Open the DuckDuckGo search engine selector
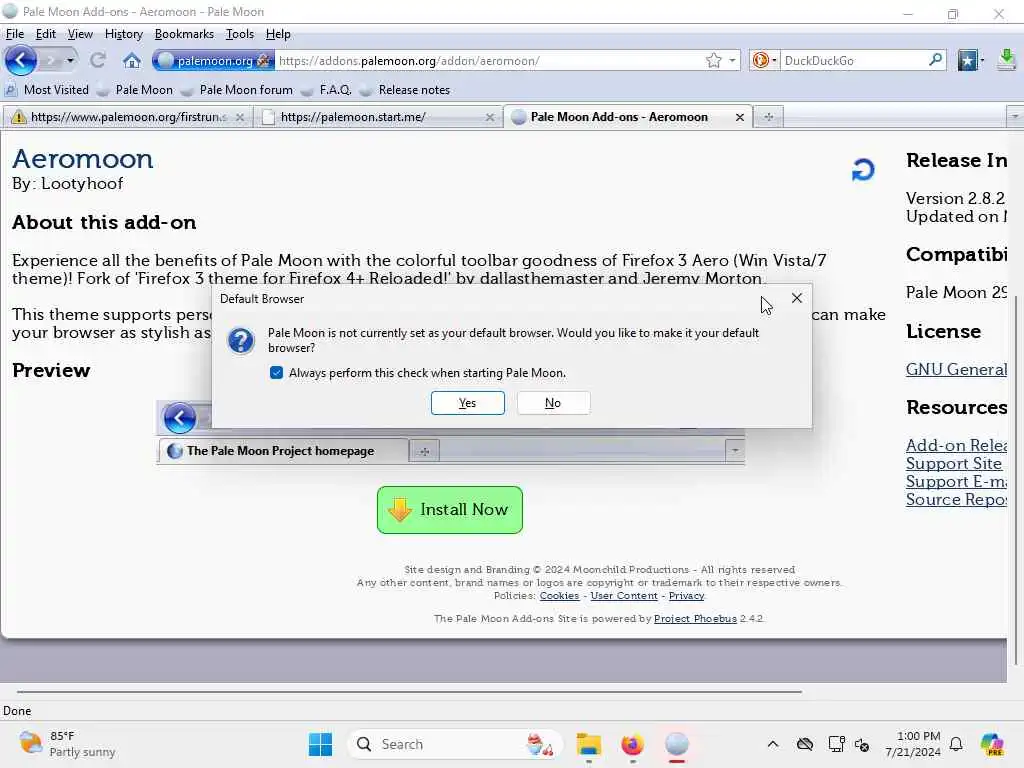Screen dimensions: 1024x768 [x=765, y=61]
